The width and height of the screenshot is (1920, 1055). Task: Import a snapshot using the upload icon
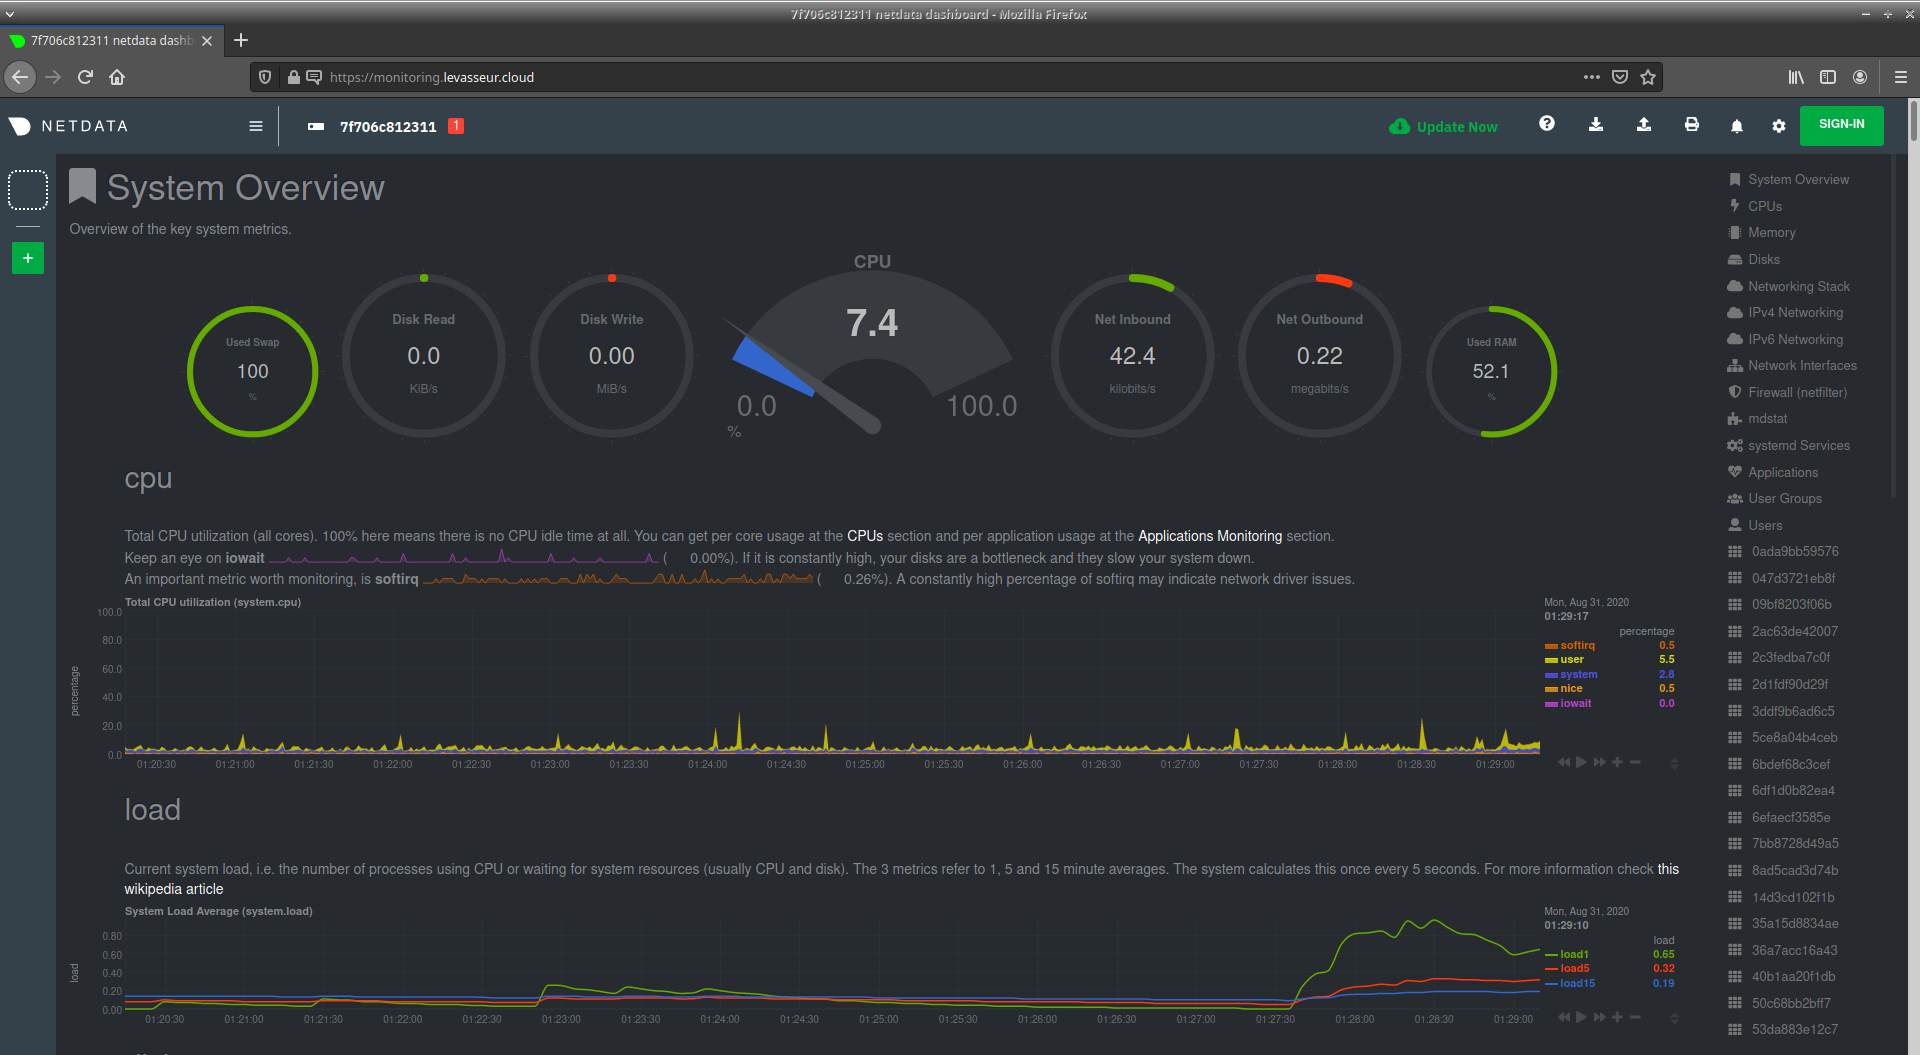1644,125
